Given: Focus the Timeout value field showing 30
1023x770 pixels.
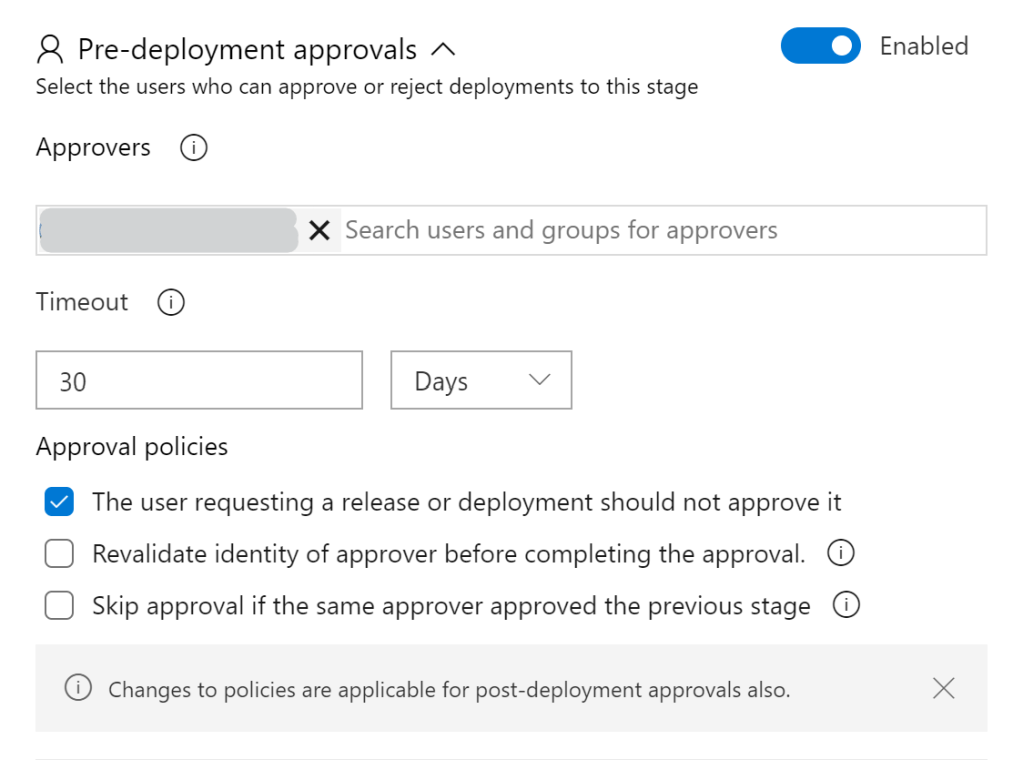Looking at the screenshot, I should 199,380.
